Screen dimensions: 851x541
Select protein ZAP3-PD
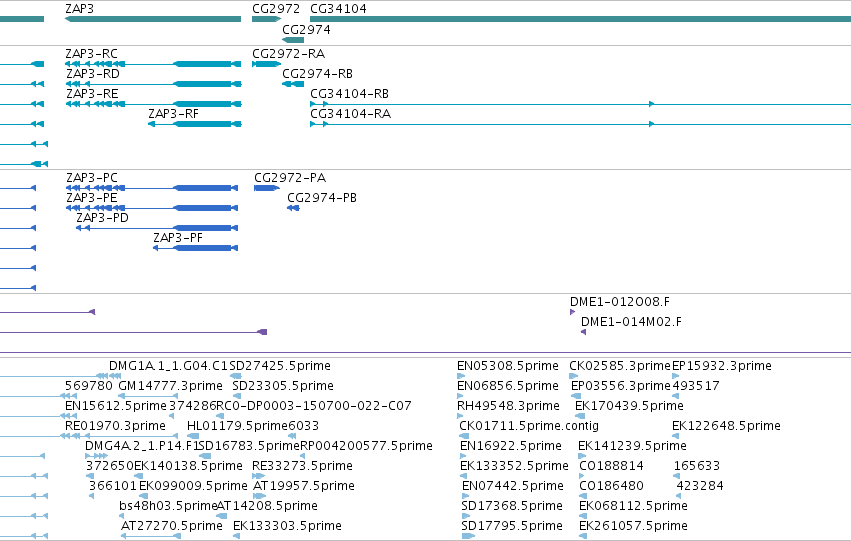coord(103,218)
